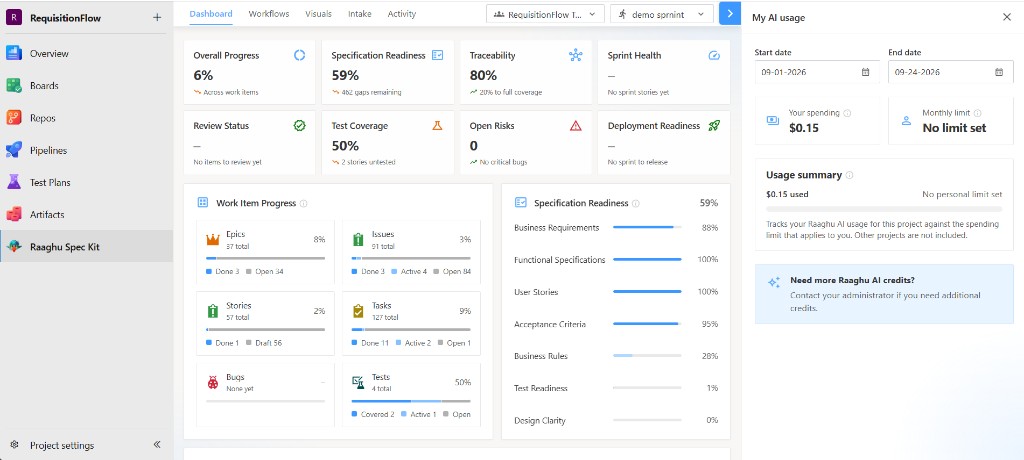Open the Raaghu Spec Kit sidebar icon
1024x460 pixels.
click(x=14, y=246)
